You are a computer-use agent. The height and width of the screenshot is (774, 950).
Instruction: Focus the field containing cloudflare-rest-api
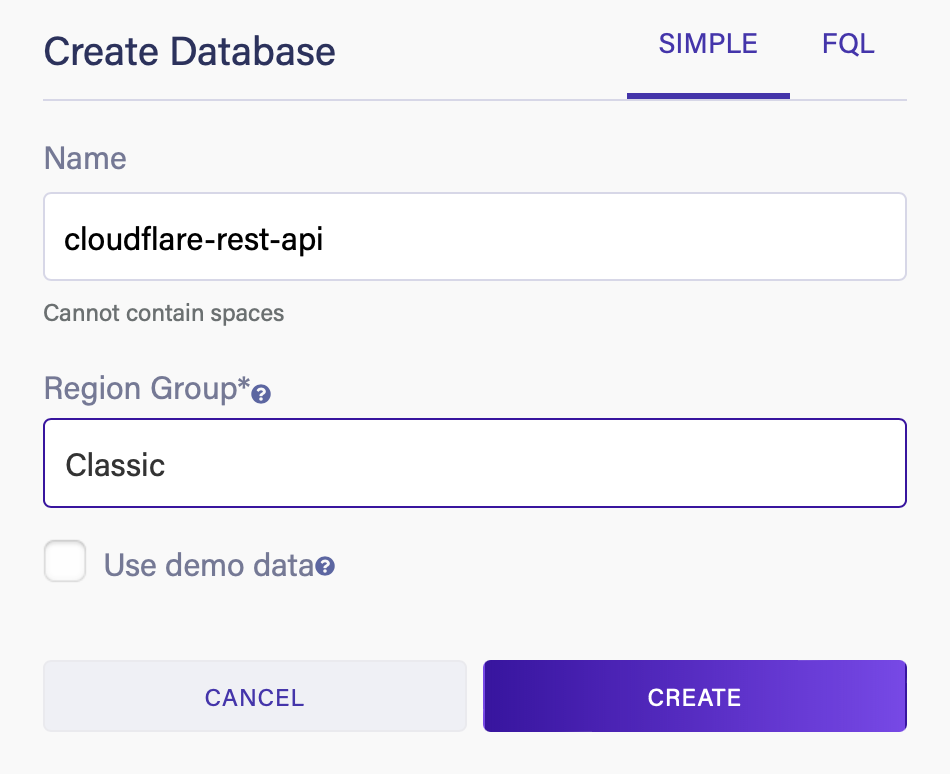(475, 236)
